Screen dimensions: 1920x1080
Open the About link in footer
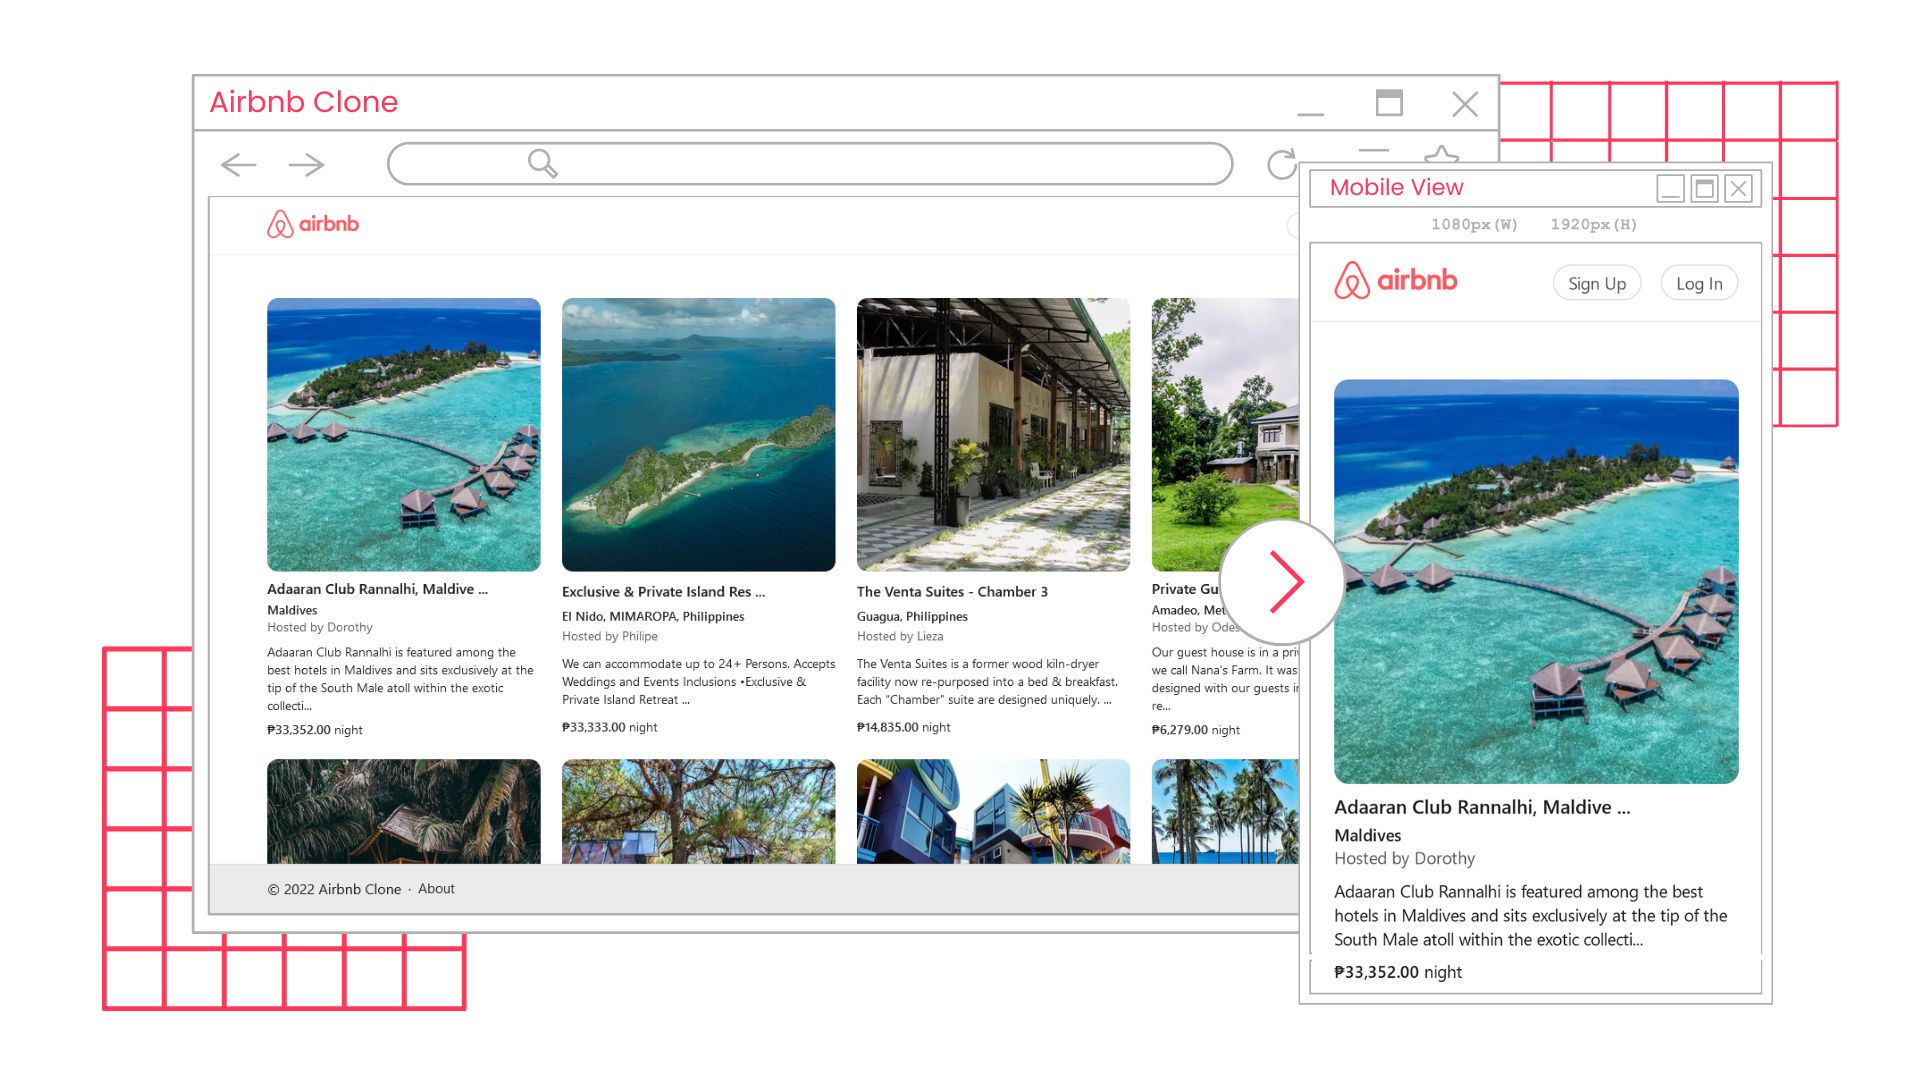coord(436,889)
